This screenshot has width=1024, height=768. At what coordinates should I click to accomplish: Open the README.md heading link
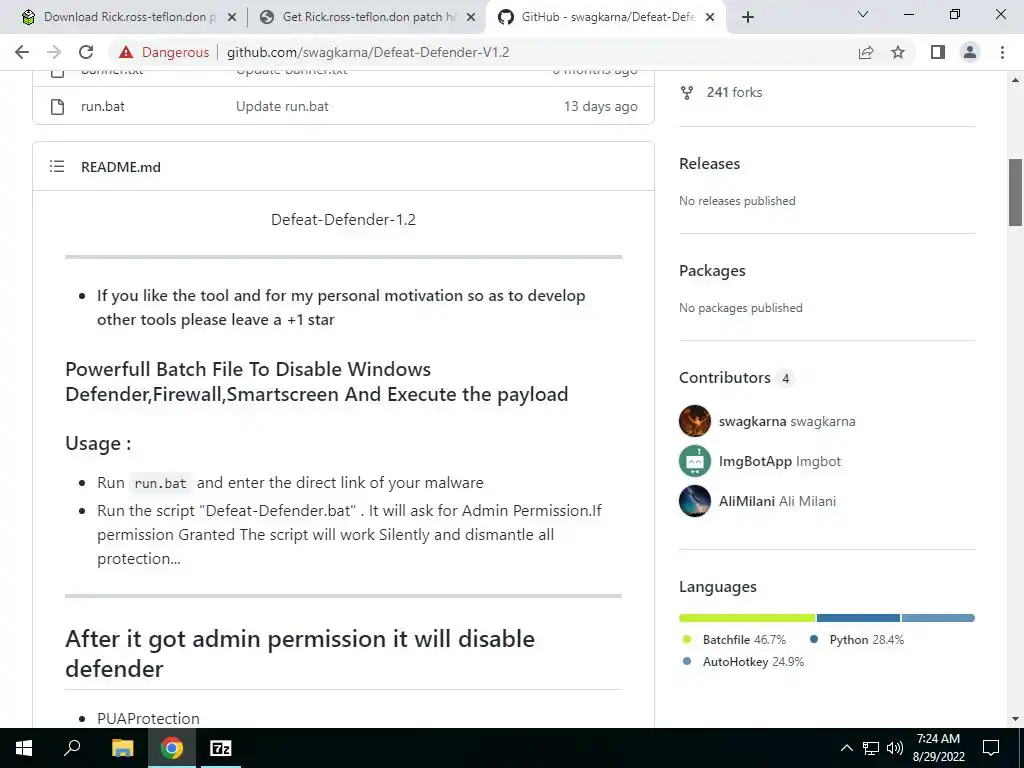121,167
